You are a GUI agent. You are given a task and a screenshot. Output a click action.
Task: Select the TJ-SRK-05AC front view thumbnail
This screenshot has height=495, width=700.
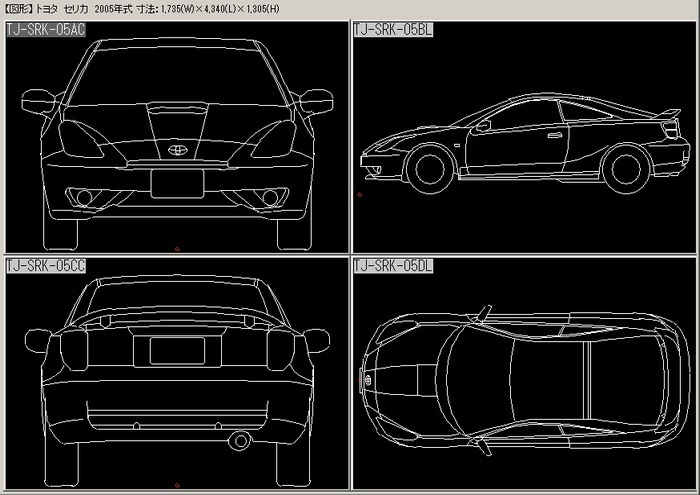177,137
